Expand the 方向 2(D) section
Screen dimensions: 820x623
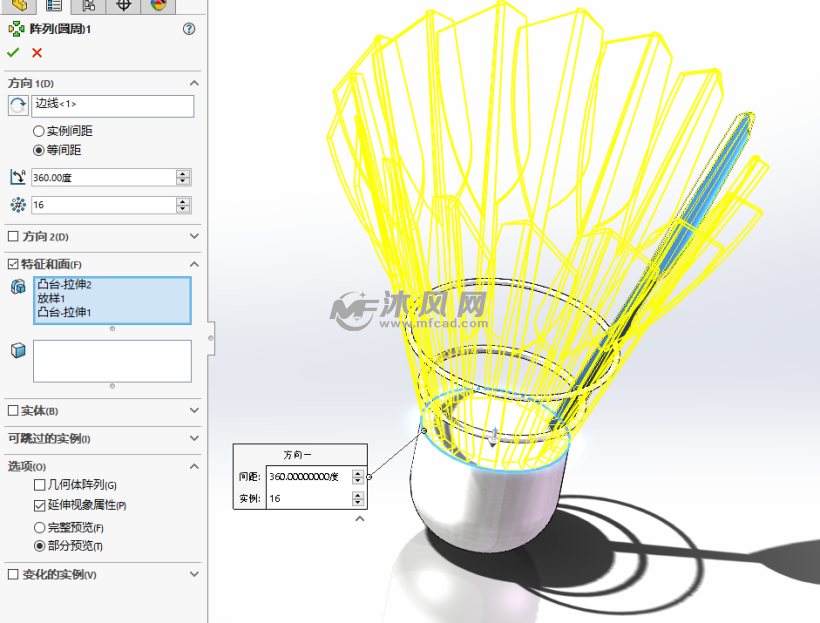[194, 236]
